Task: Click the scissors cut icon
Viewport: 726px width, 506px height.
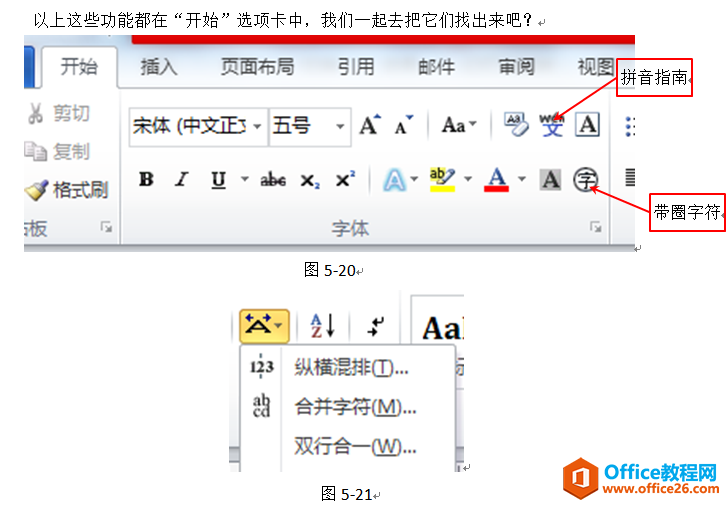Action: (x=35, y=113)
